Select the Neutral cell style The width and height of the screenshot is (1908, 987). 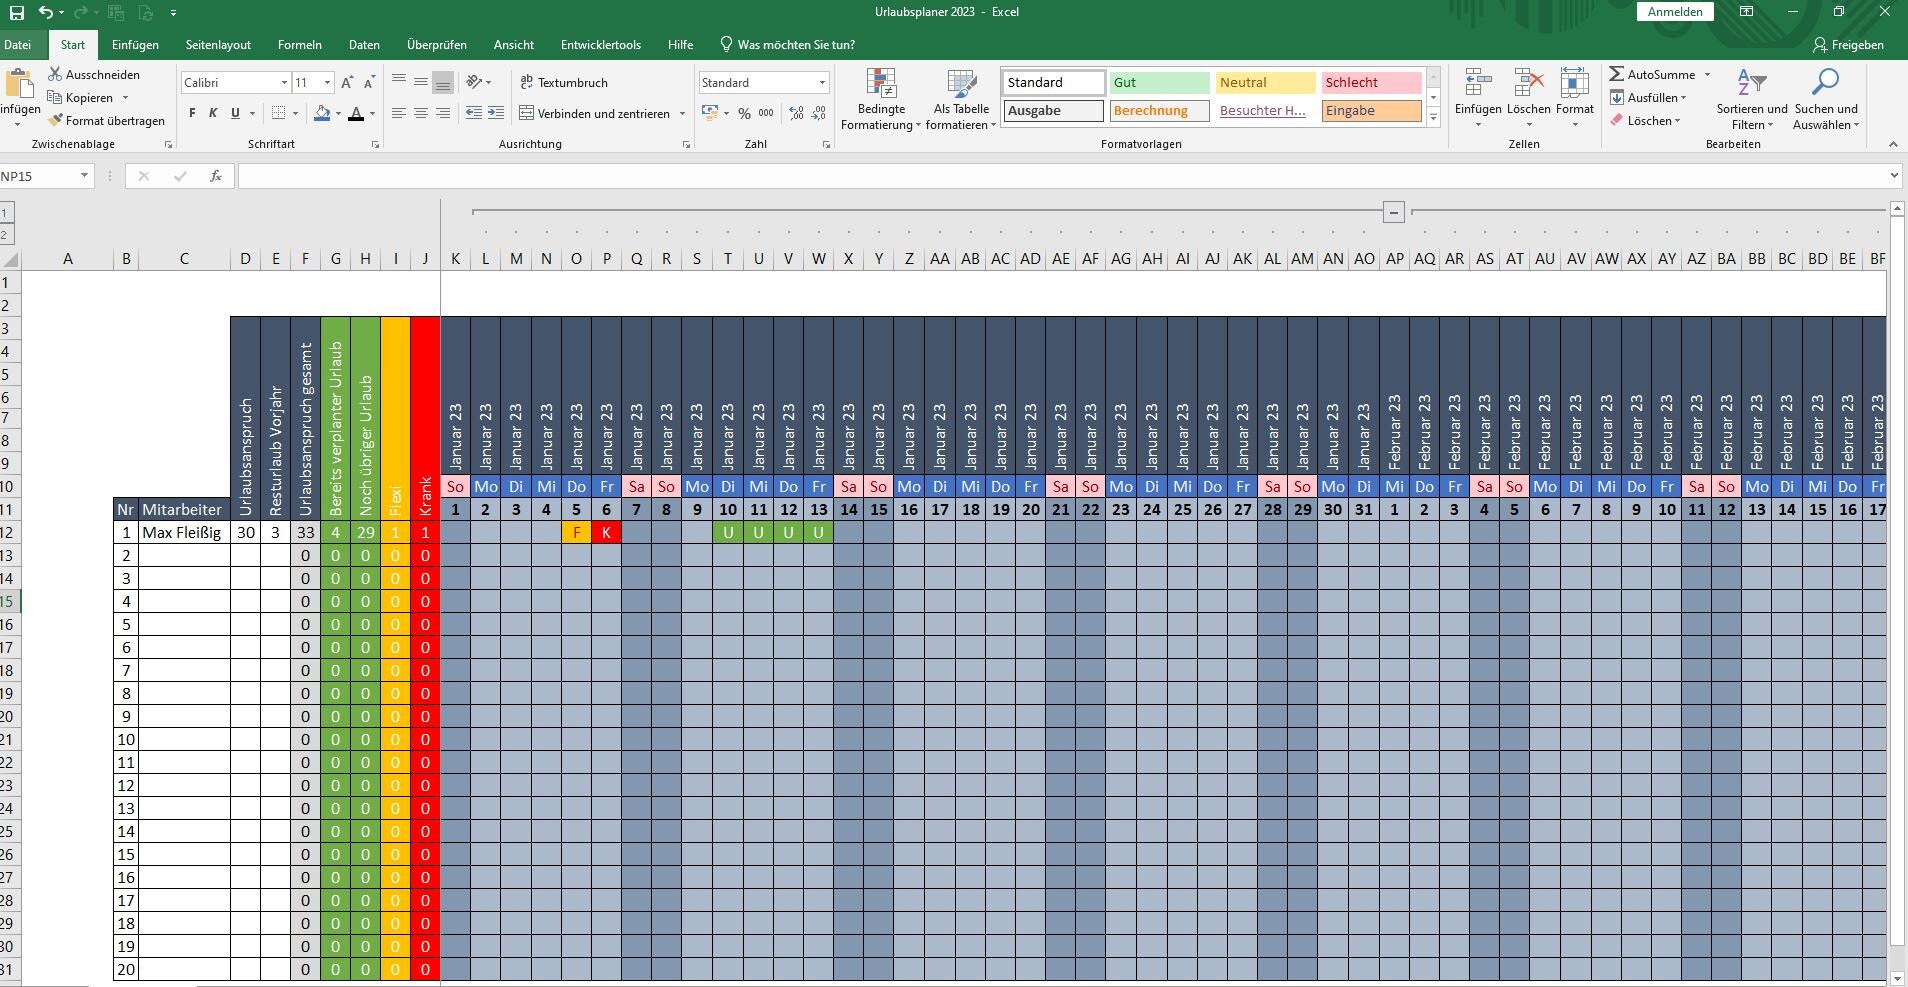pyautogui.click(x=1265, y=82)
